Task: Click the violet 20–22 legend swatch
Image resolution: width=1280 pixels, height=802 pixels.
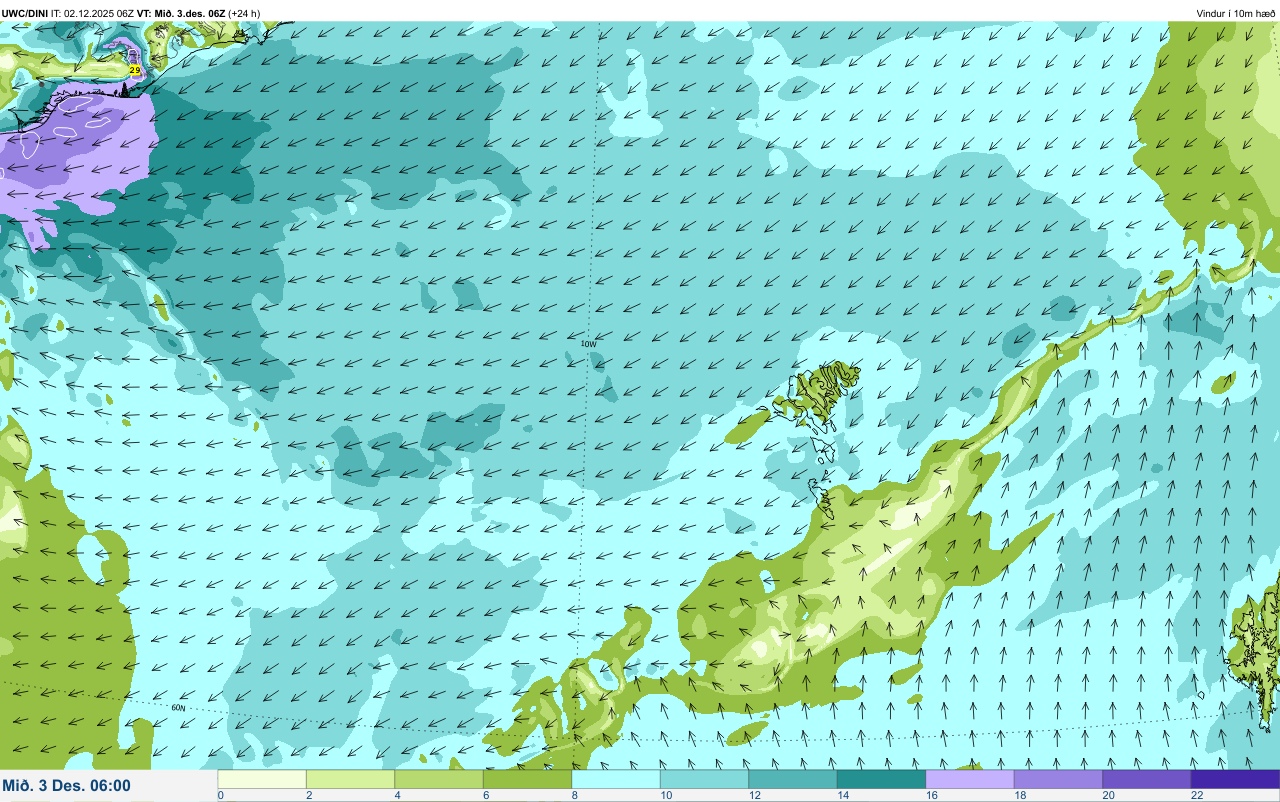Action: point(1147,779)
